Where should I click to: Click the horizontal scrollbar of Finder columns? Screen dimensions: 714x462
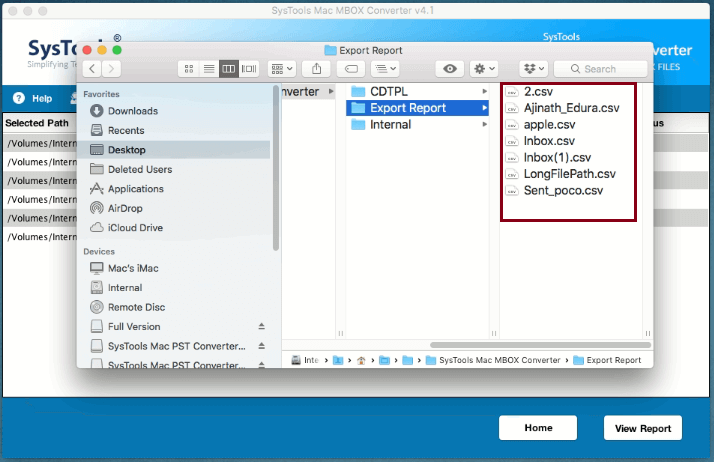pyautogui.click(x=540, y=345)
